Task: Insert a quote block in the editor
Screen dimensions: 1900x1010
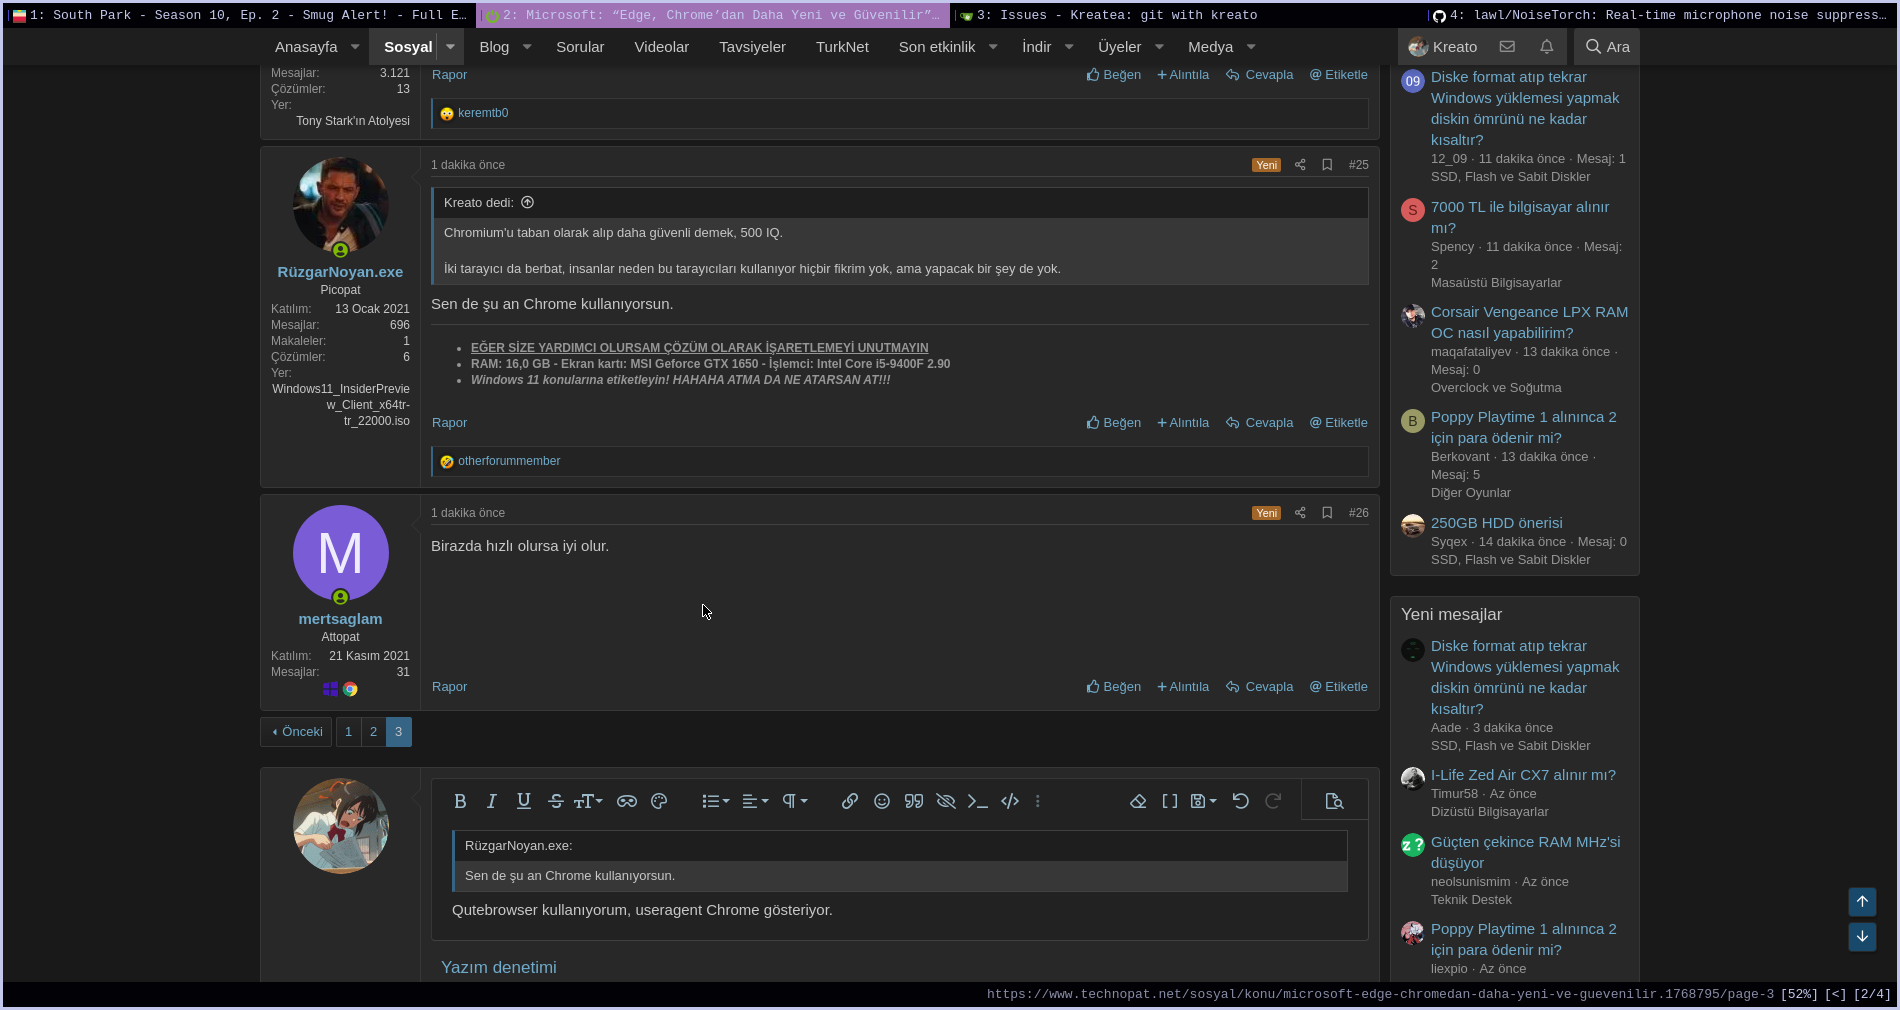Action: 914,801
